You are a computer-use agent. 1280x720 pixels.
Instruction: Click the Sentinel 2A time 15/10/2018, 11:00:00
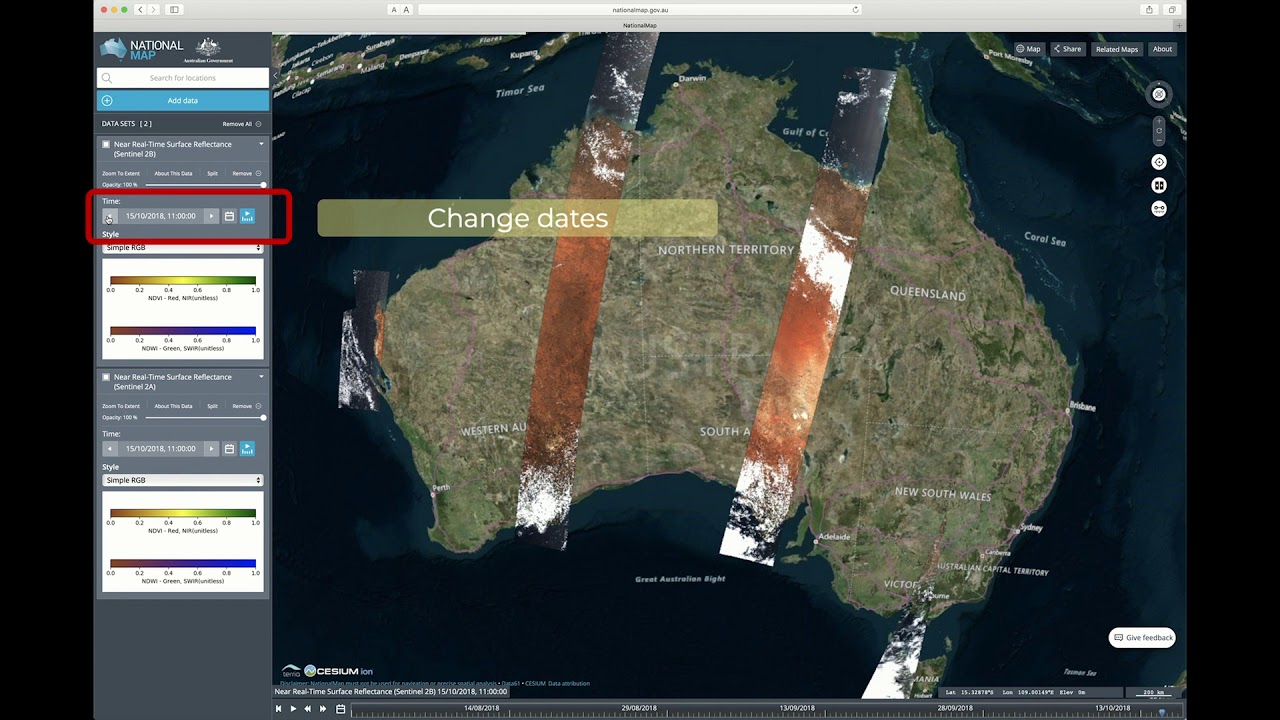[x=161, y=449]
